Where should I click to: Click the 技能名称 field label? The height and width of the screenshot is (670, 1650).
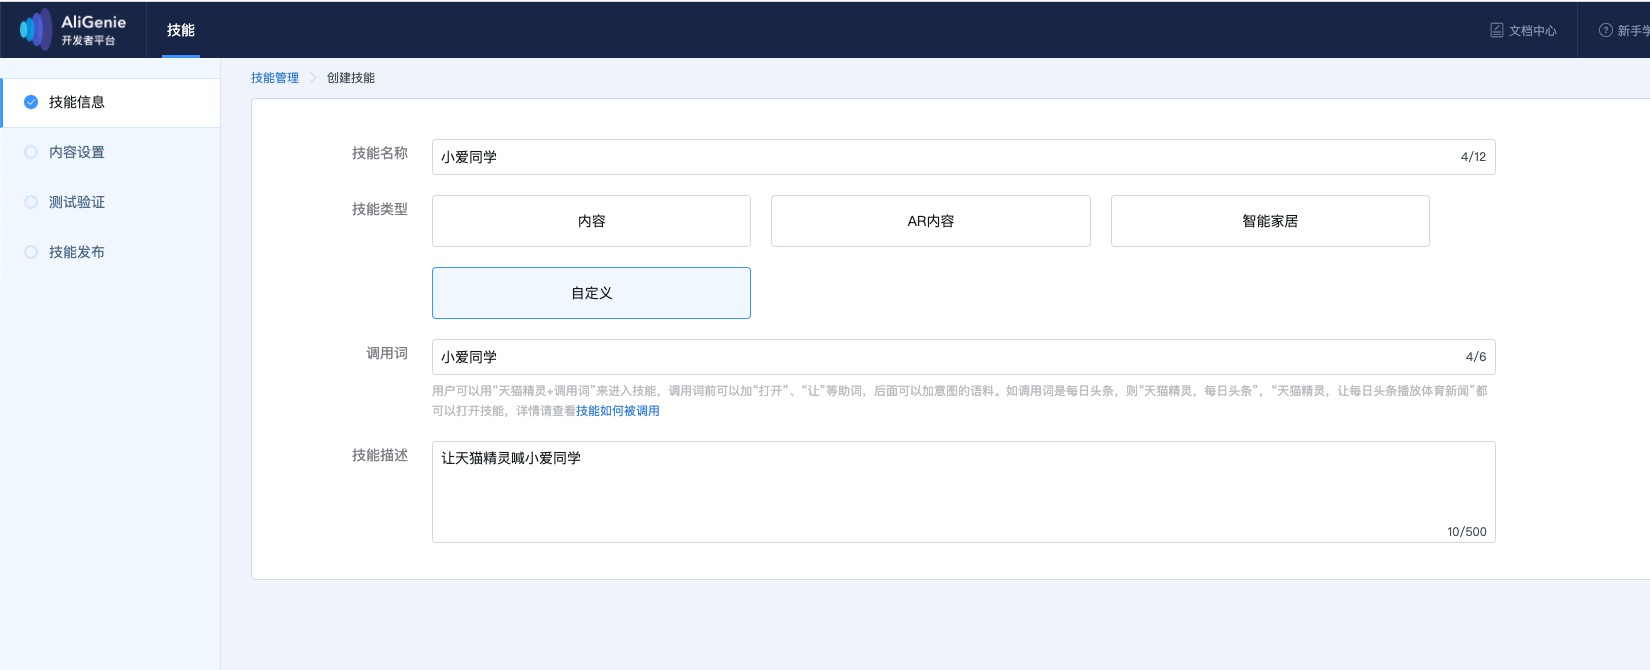point(380,153)
